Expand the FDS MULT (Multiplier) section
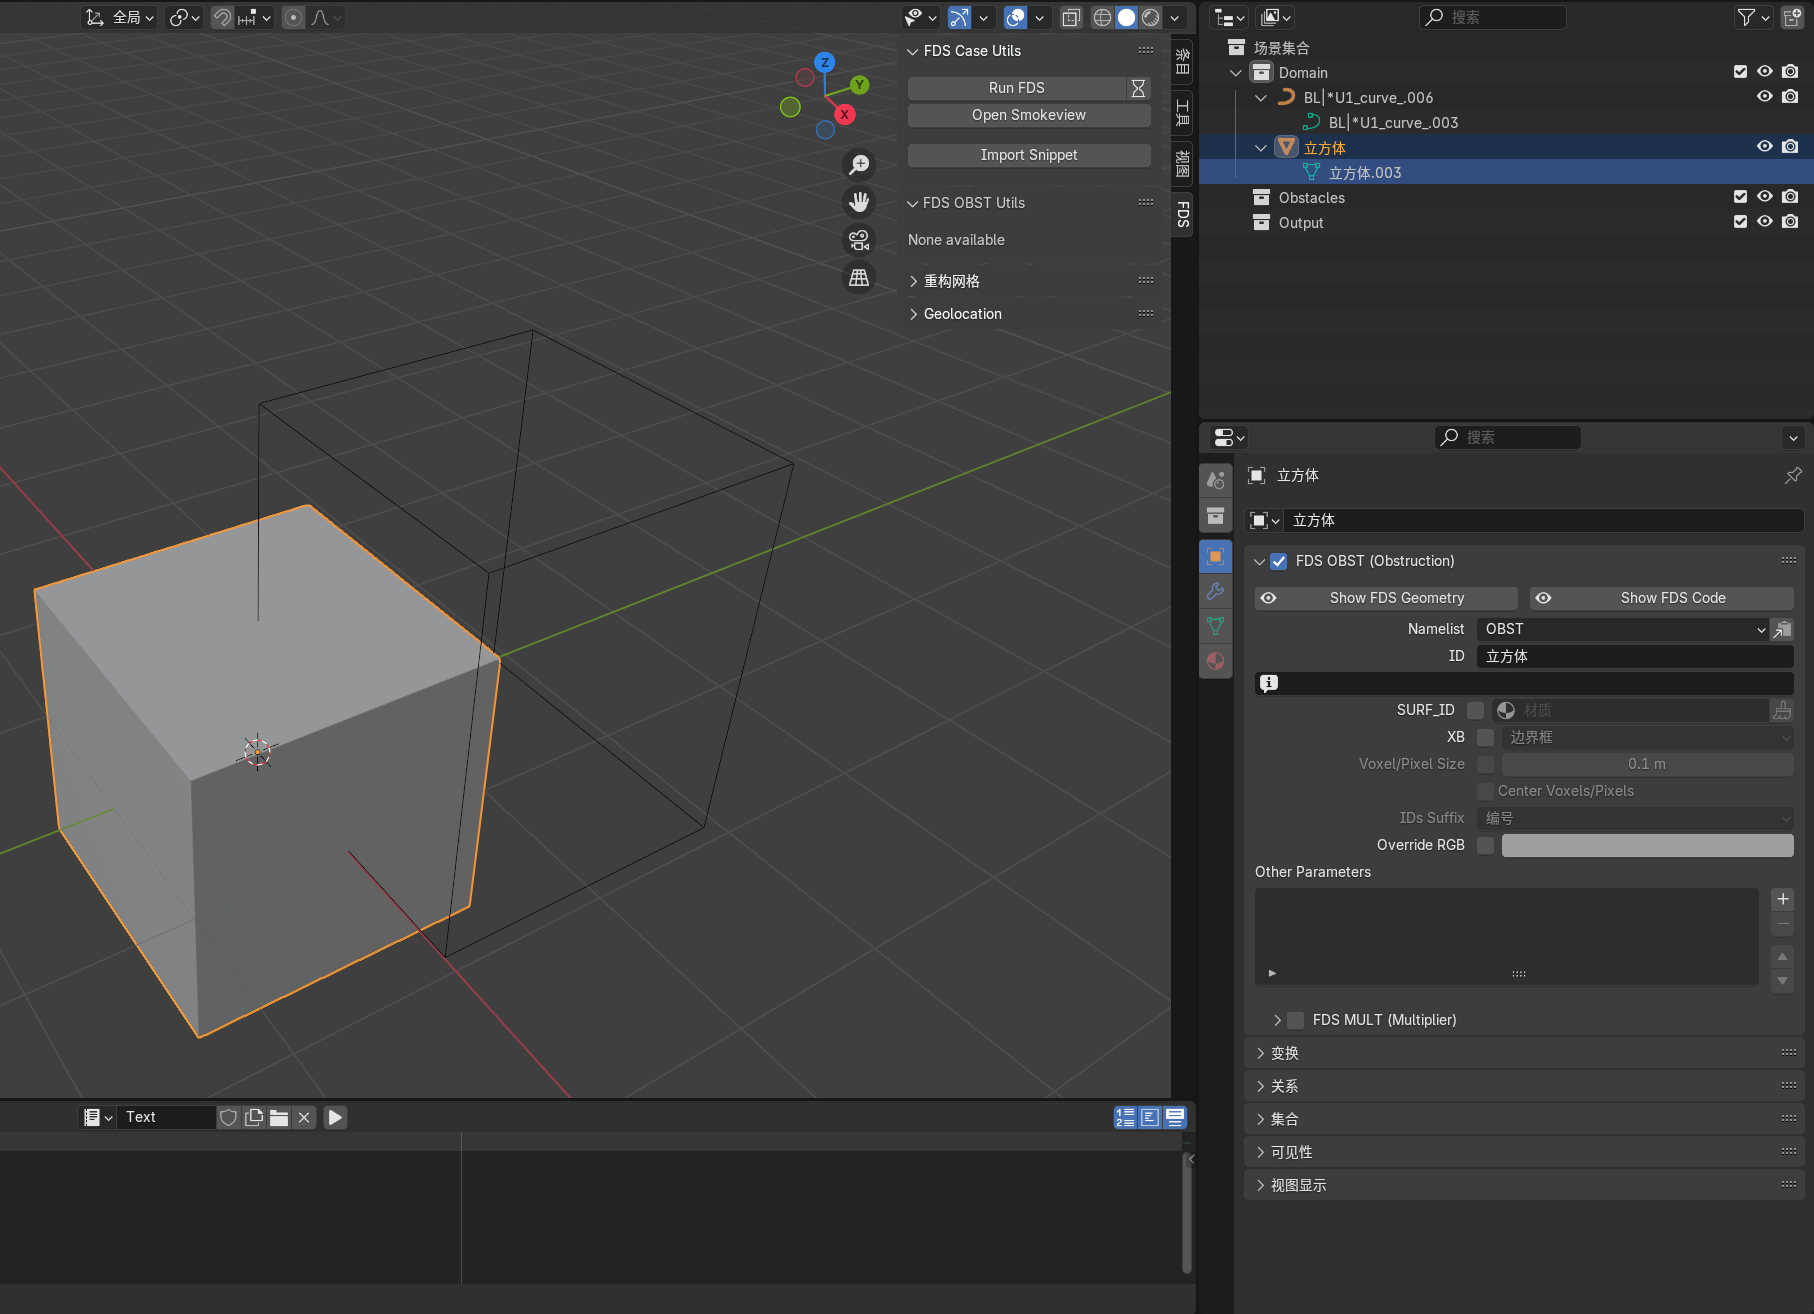 (x=1278, y=1019)
